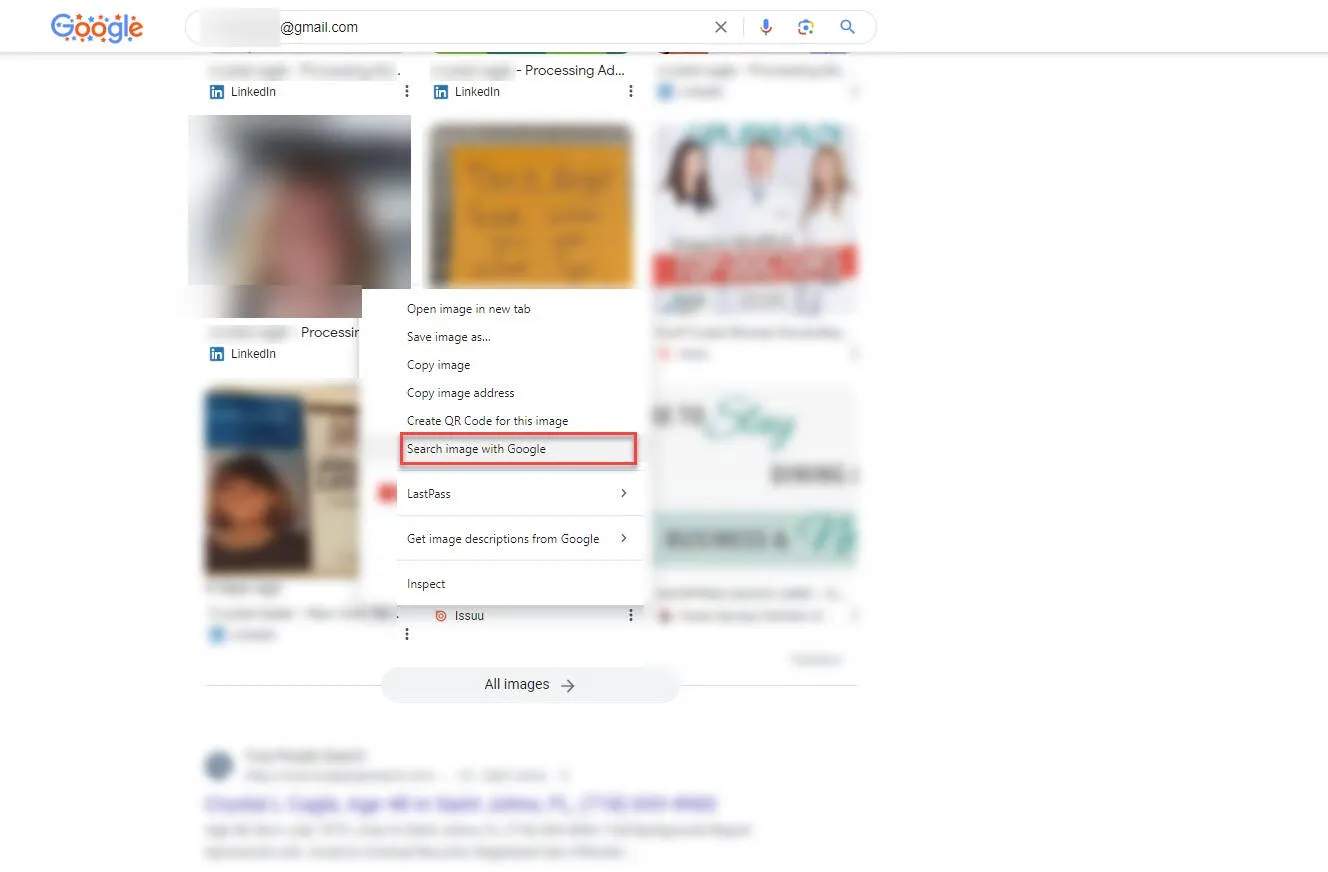Open Google Lens search-by-image icon

[x=806, y=27]
